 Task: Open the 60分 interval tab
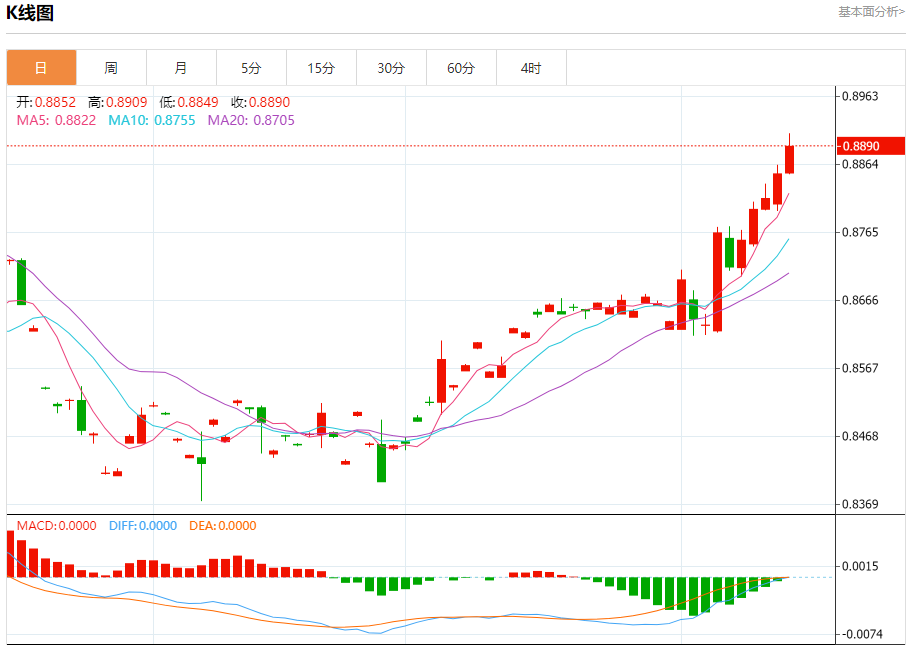click(462, 68)
